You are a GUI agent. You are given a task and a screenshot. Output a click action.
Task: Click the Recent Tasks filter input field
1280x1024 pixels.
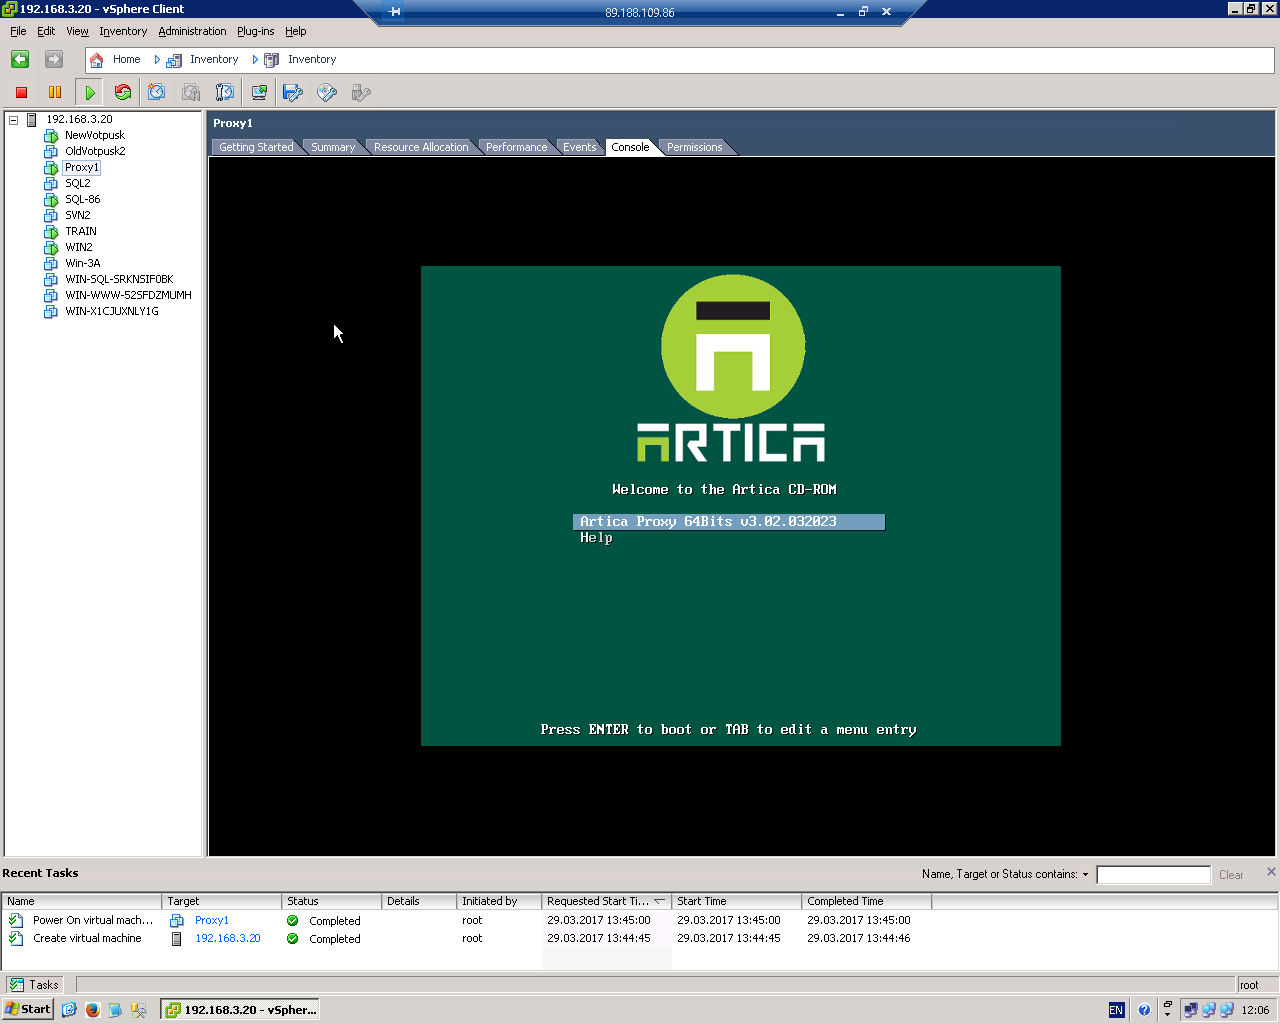1153,875
